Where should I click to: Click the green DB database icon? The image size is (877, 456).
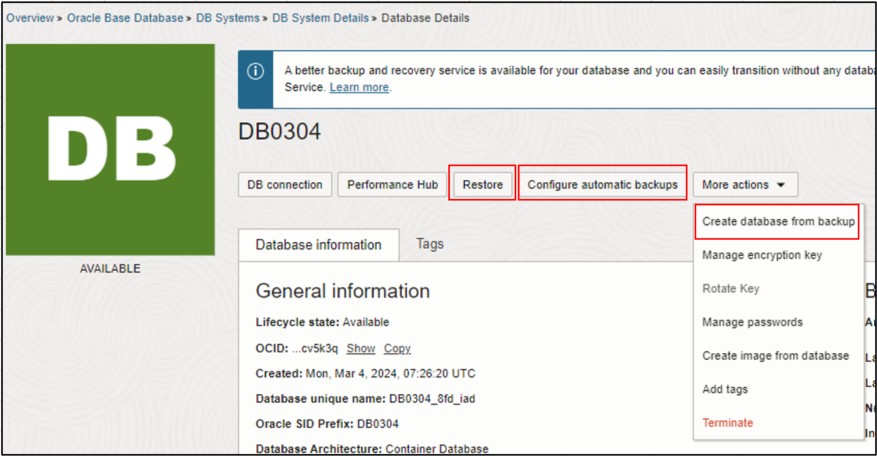pyautogui.click(x=110, y=150)
